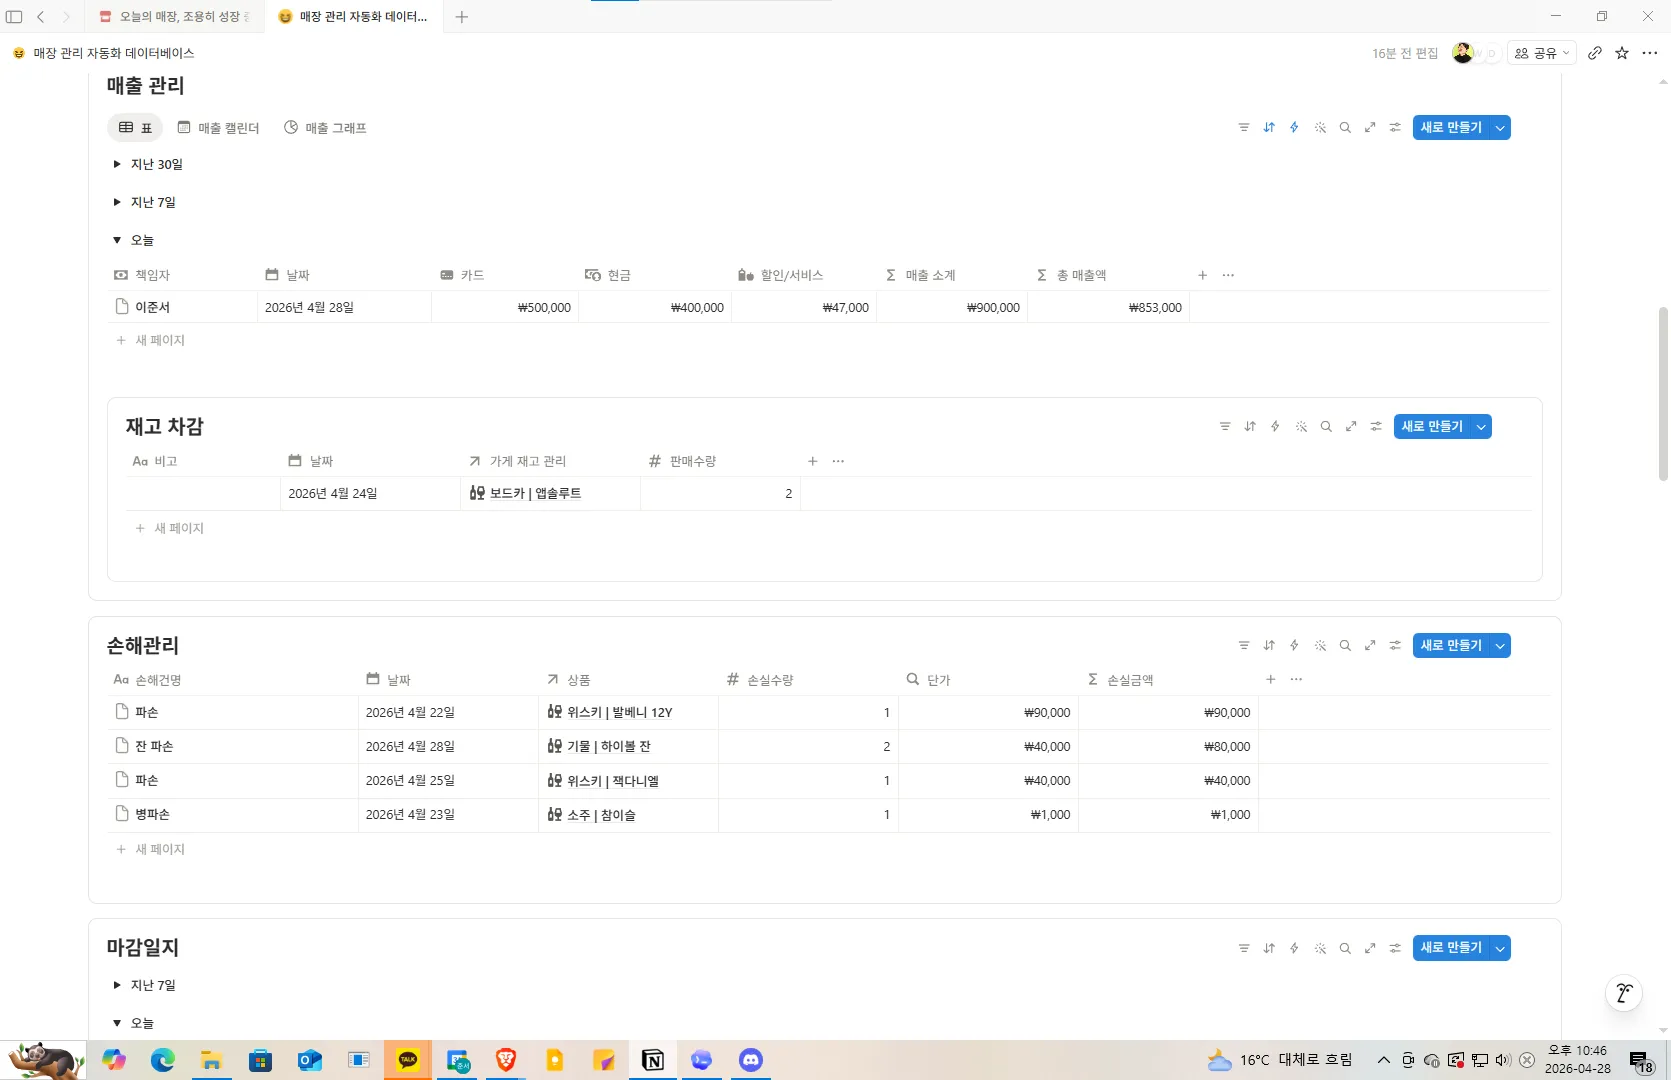This screenshot has height=1080, width=1671.
Task: Collapse the 오늘 group in 매출 관리
Action: click(117, 240)
